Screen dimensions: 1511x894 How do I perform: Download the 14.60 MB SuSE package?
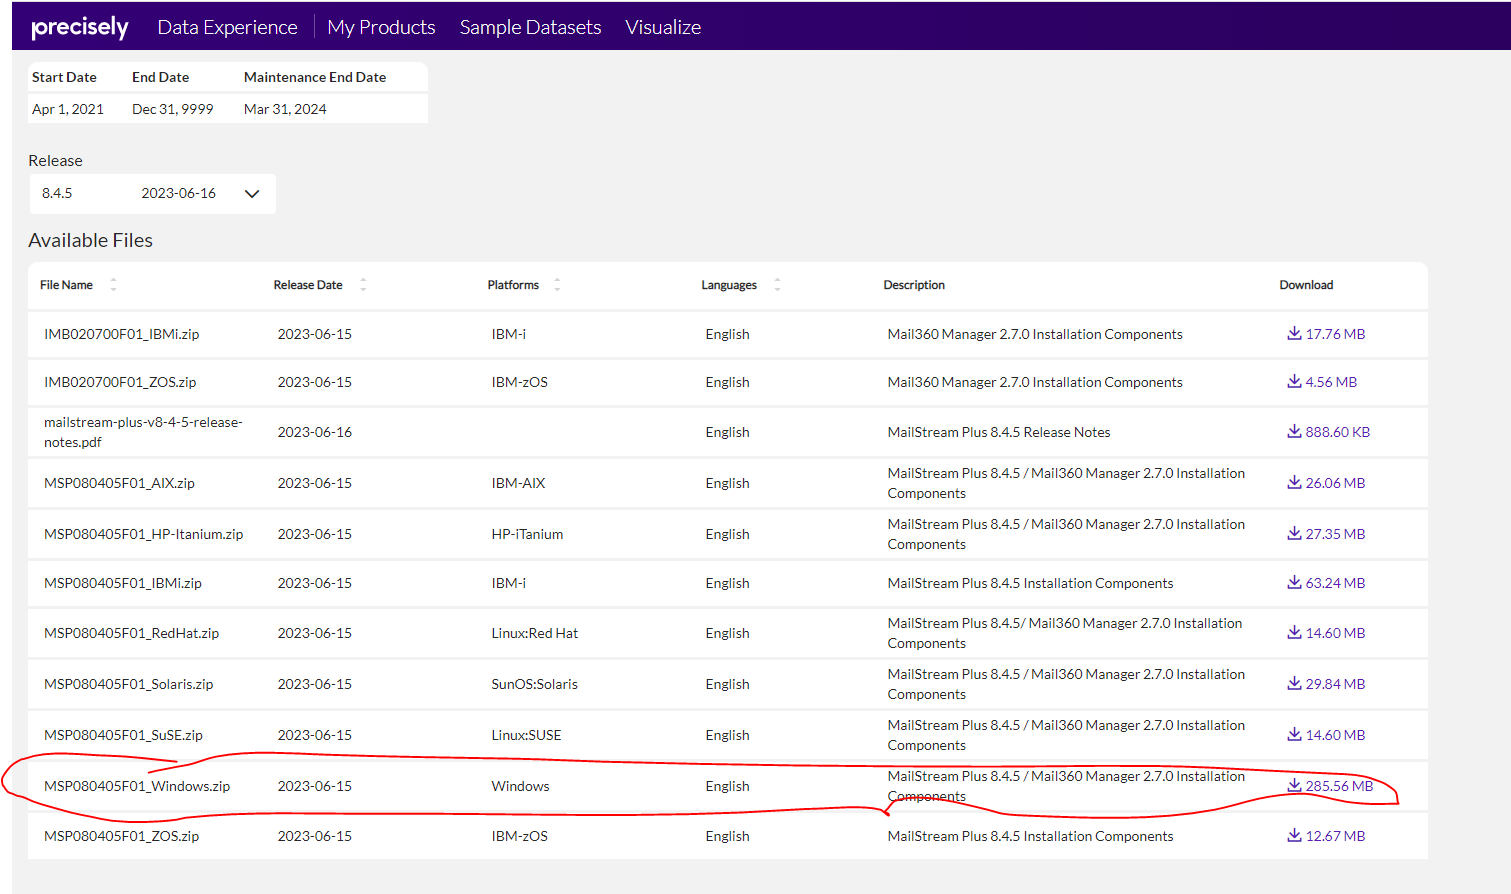1326,735
